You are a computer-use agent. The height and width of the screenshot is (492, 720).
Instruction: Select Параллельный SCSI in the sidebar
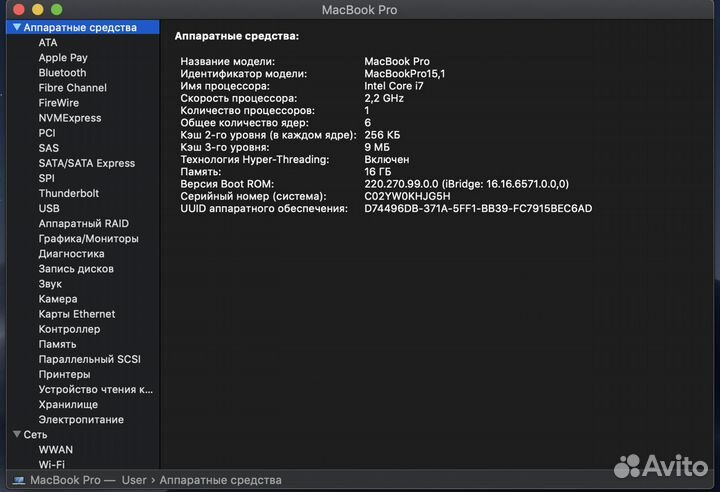tap(90, 359)
